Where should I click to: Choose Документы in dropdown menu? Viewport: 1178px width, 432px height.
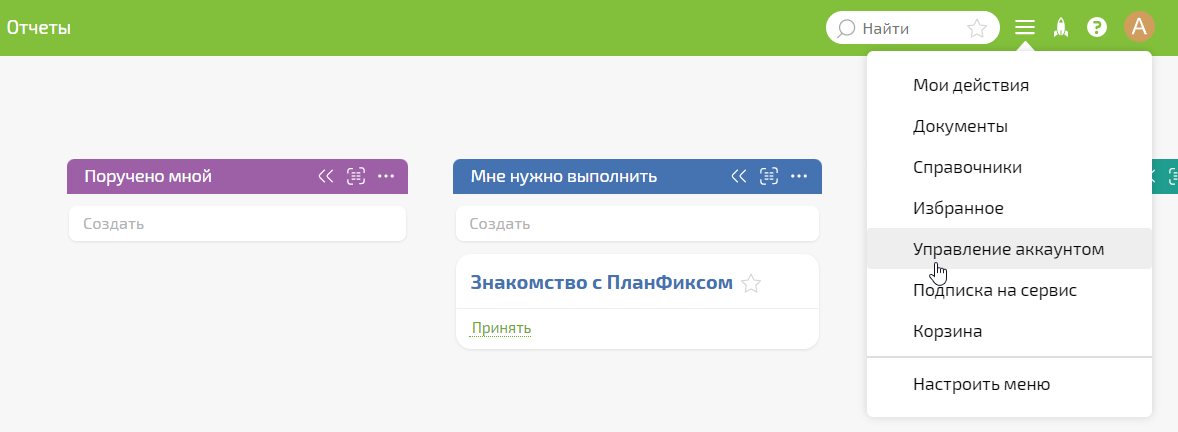point(960,126)
